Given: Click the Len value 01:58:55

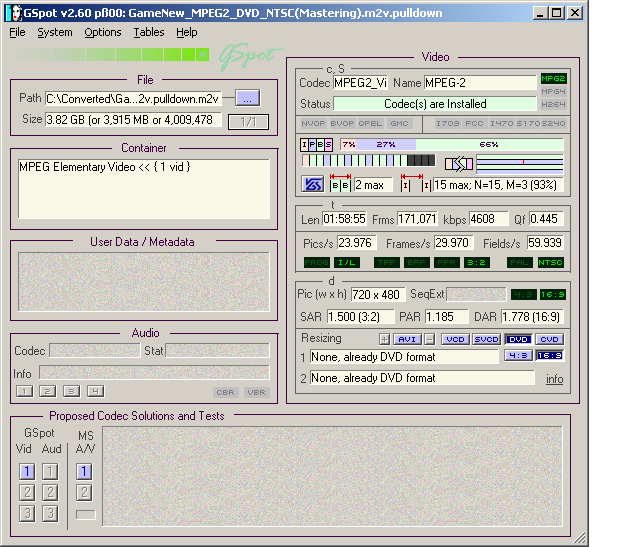Looking at the screenshot, I should [x=344, y=219].
